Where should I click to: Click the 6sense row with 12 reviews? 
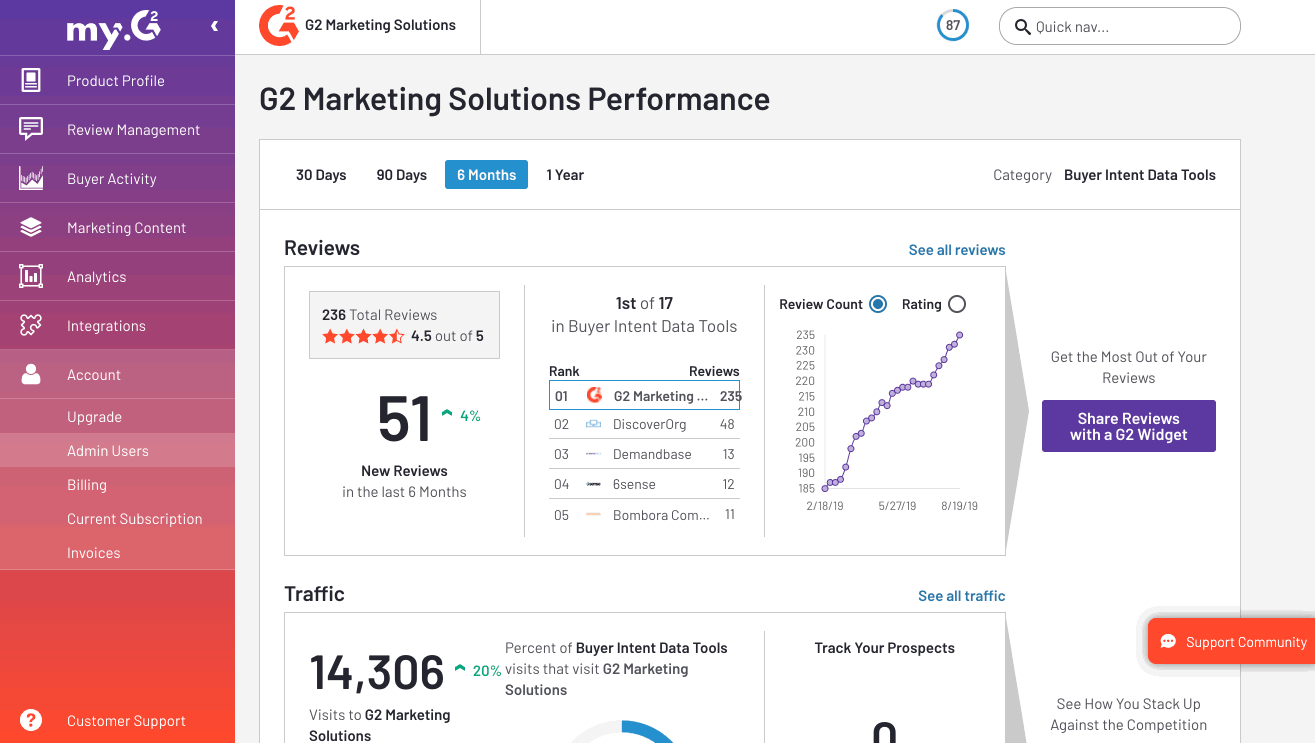[644, 484]
